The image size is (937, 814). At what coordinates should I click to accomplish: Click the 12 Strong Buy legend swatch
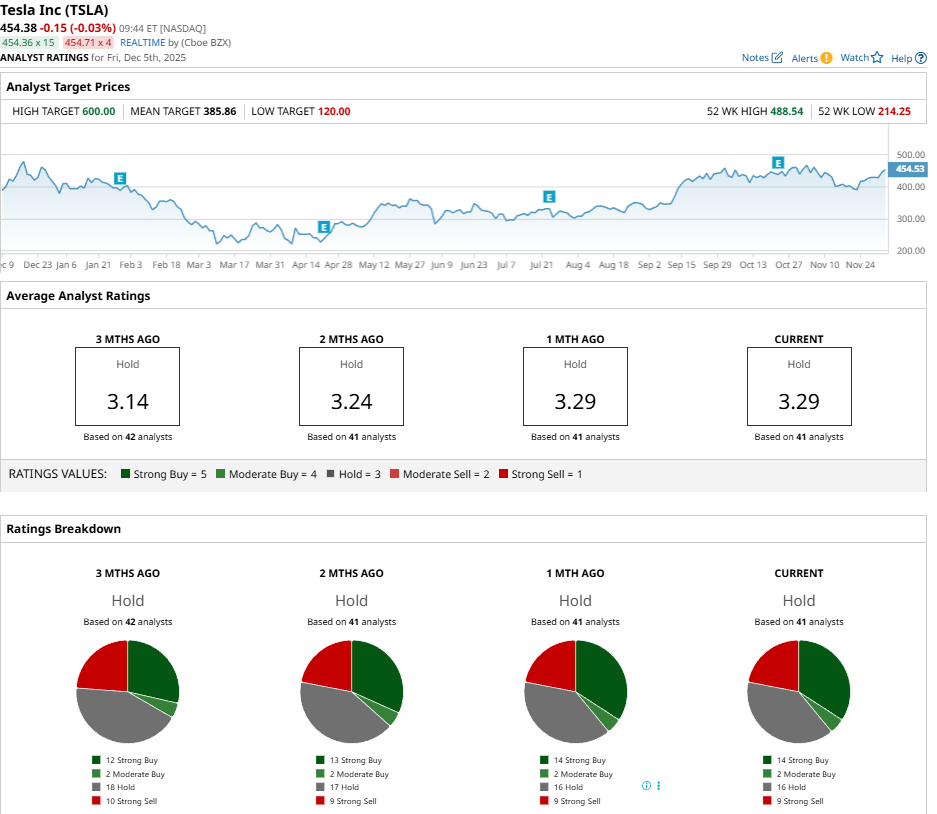coord(96,760)
